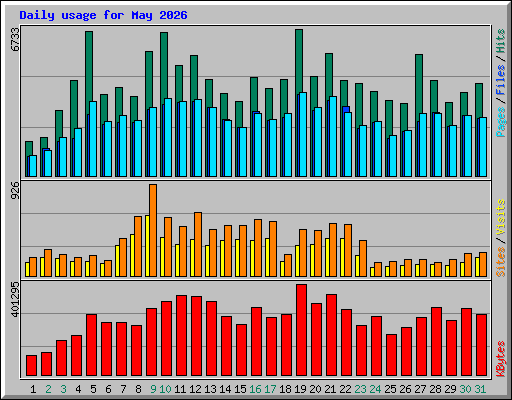Viewport: 512px width, 400px height.
Task: Click the green hits bar for day 27
Action: (x=419, y=84)
